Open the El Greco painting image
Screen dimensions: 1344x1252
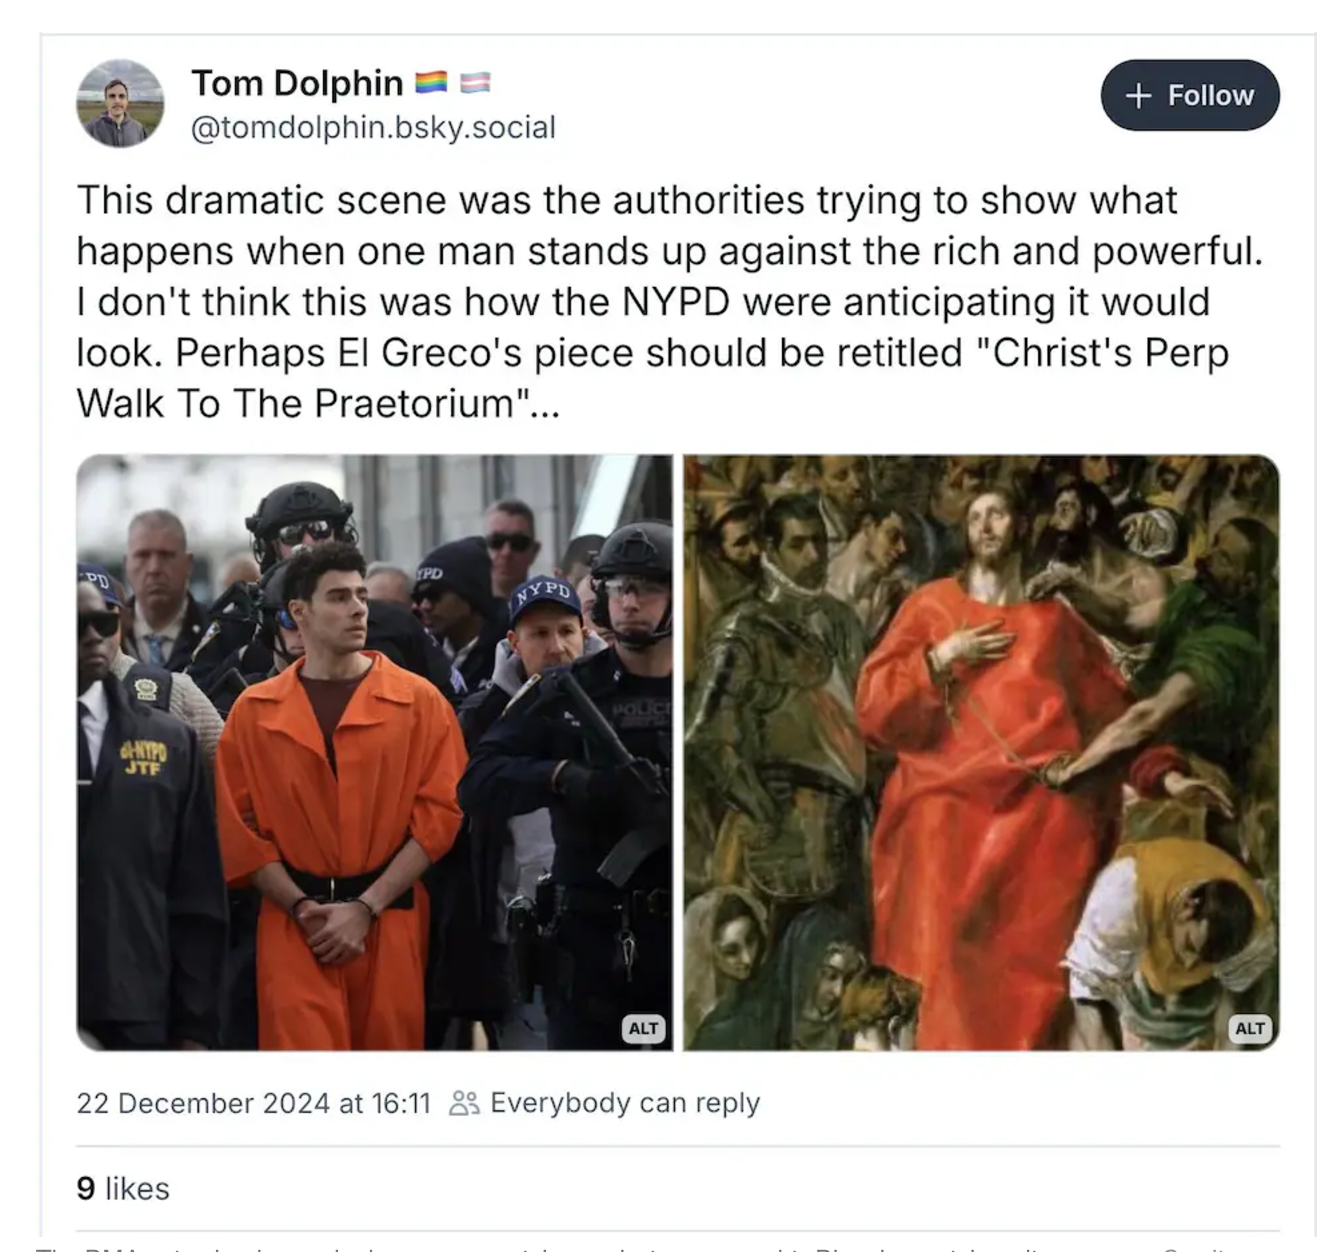click(x=981, y=752)
